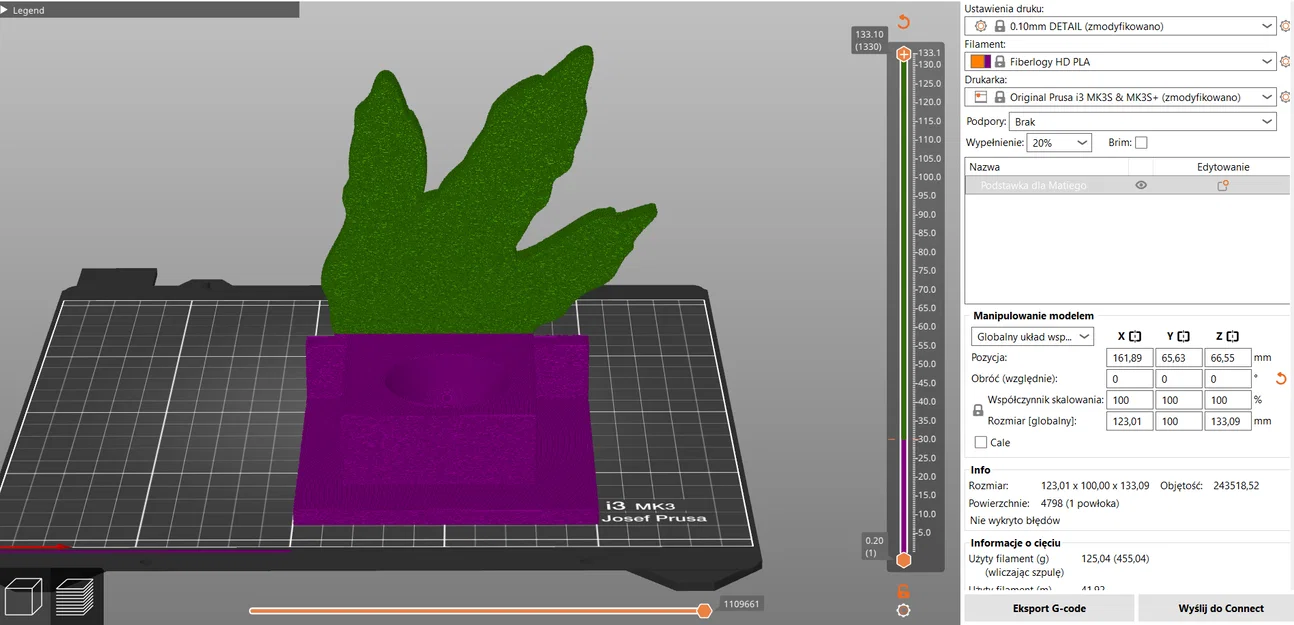Click the orange reset arrow above the layer slider

904,22
